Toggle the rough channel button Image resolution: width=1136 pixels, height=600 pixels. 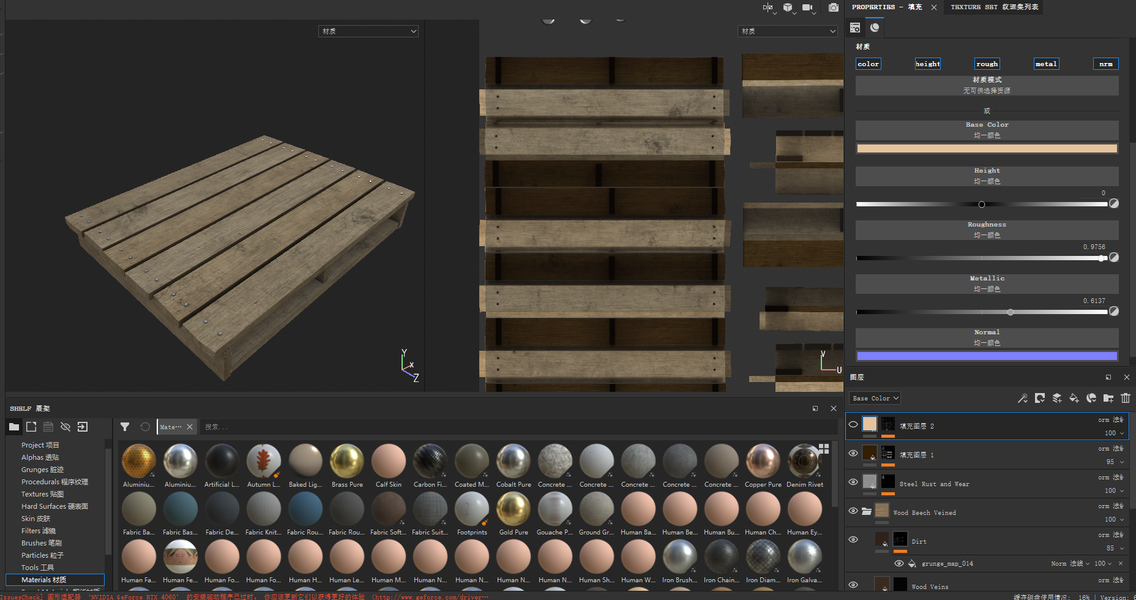[986, 64]
